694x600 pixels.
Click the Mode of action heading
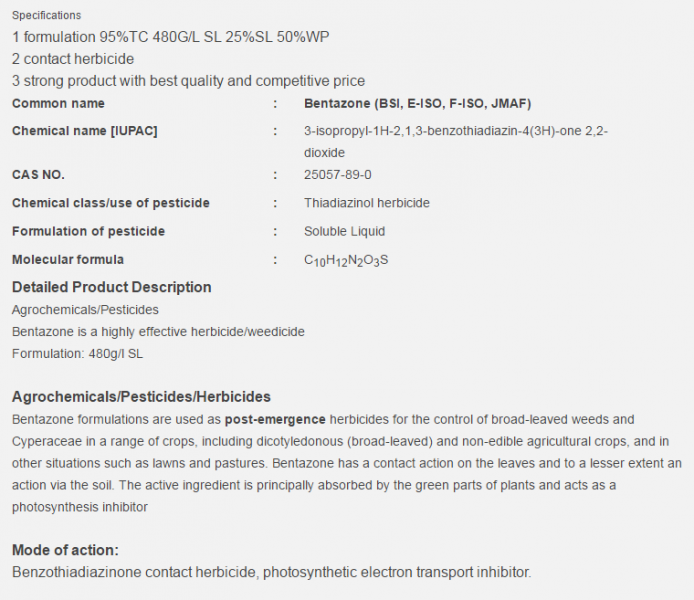[66, 550]
